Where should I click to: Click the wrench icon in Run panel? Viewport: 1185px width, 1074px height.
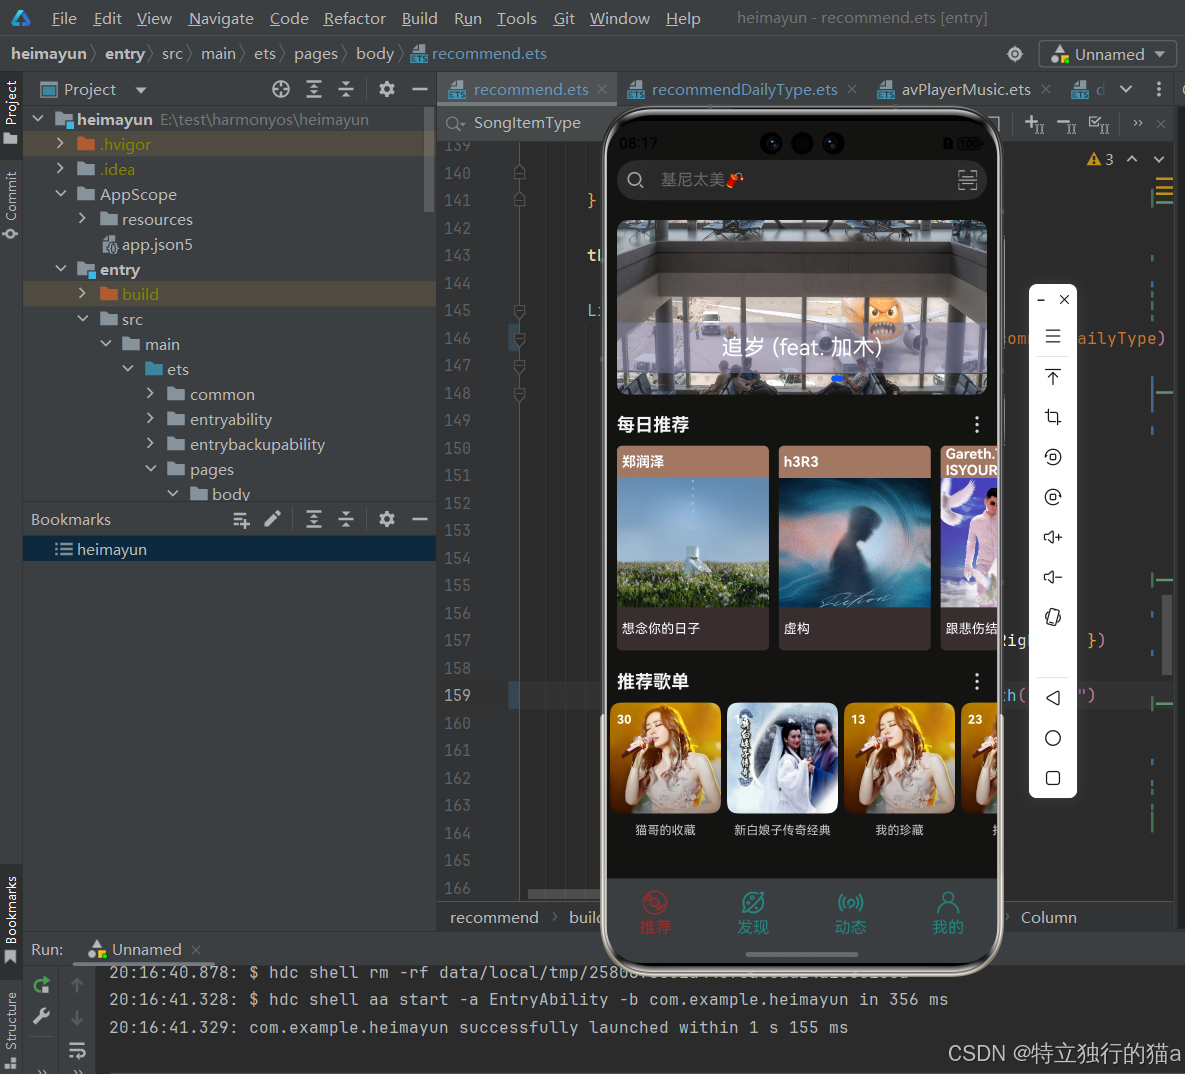pos(42,1017)
